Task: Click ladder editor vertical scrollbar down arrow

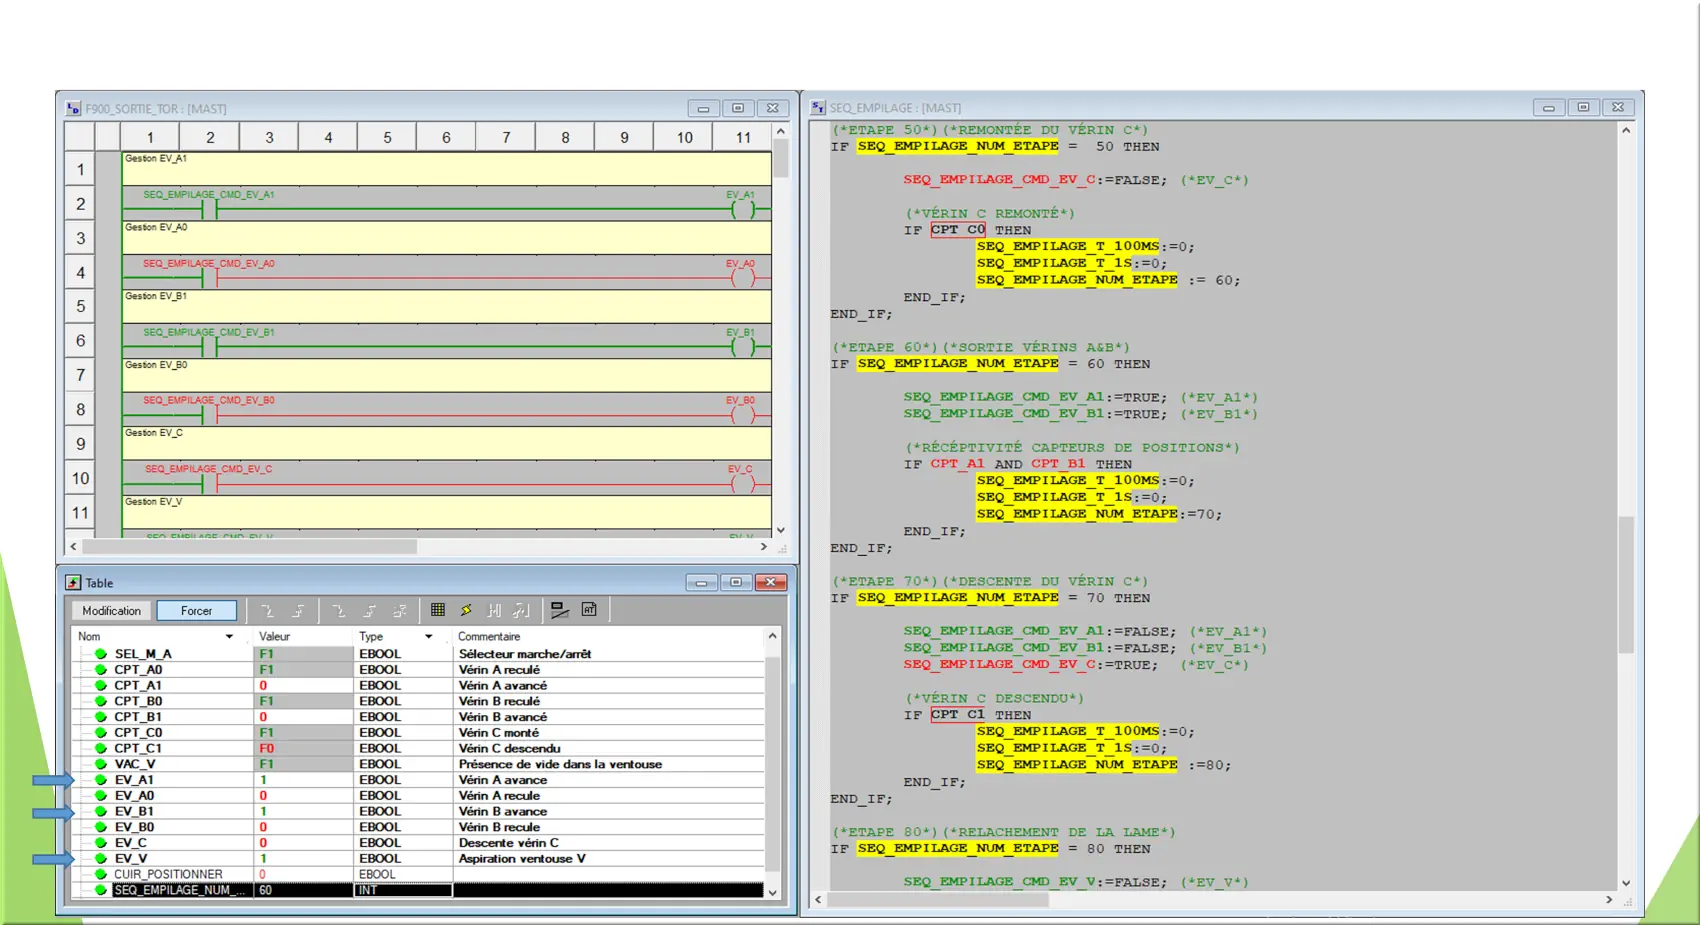Action: click(781, 530)
